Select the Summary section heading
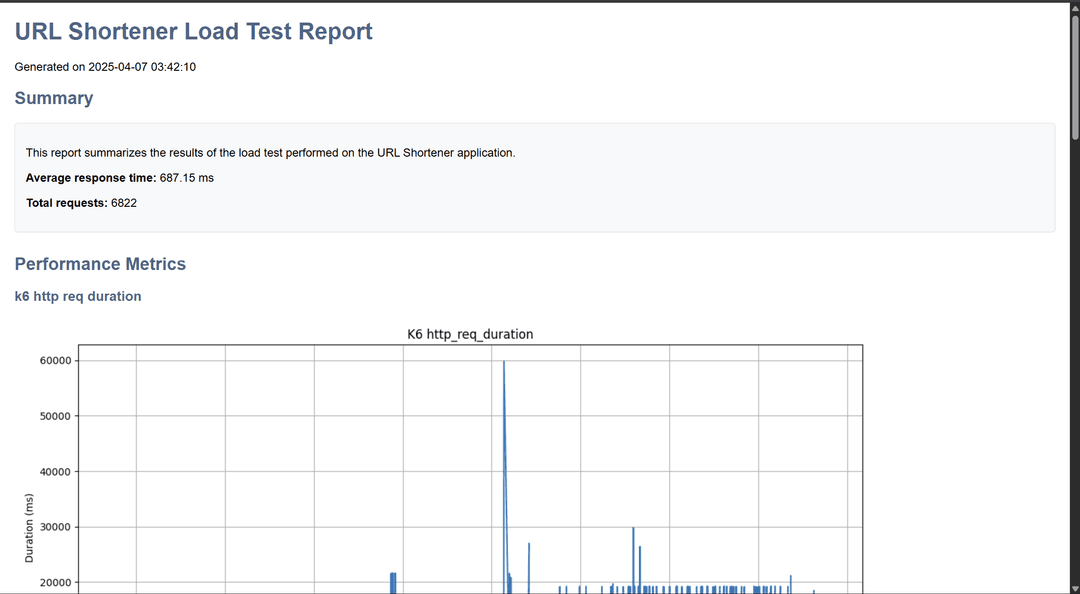 [x=54, y=98]
